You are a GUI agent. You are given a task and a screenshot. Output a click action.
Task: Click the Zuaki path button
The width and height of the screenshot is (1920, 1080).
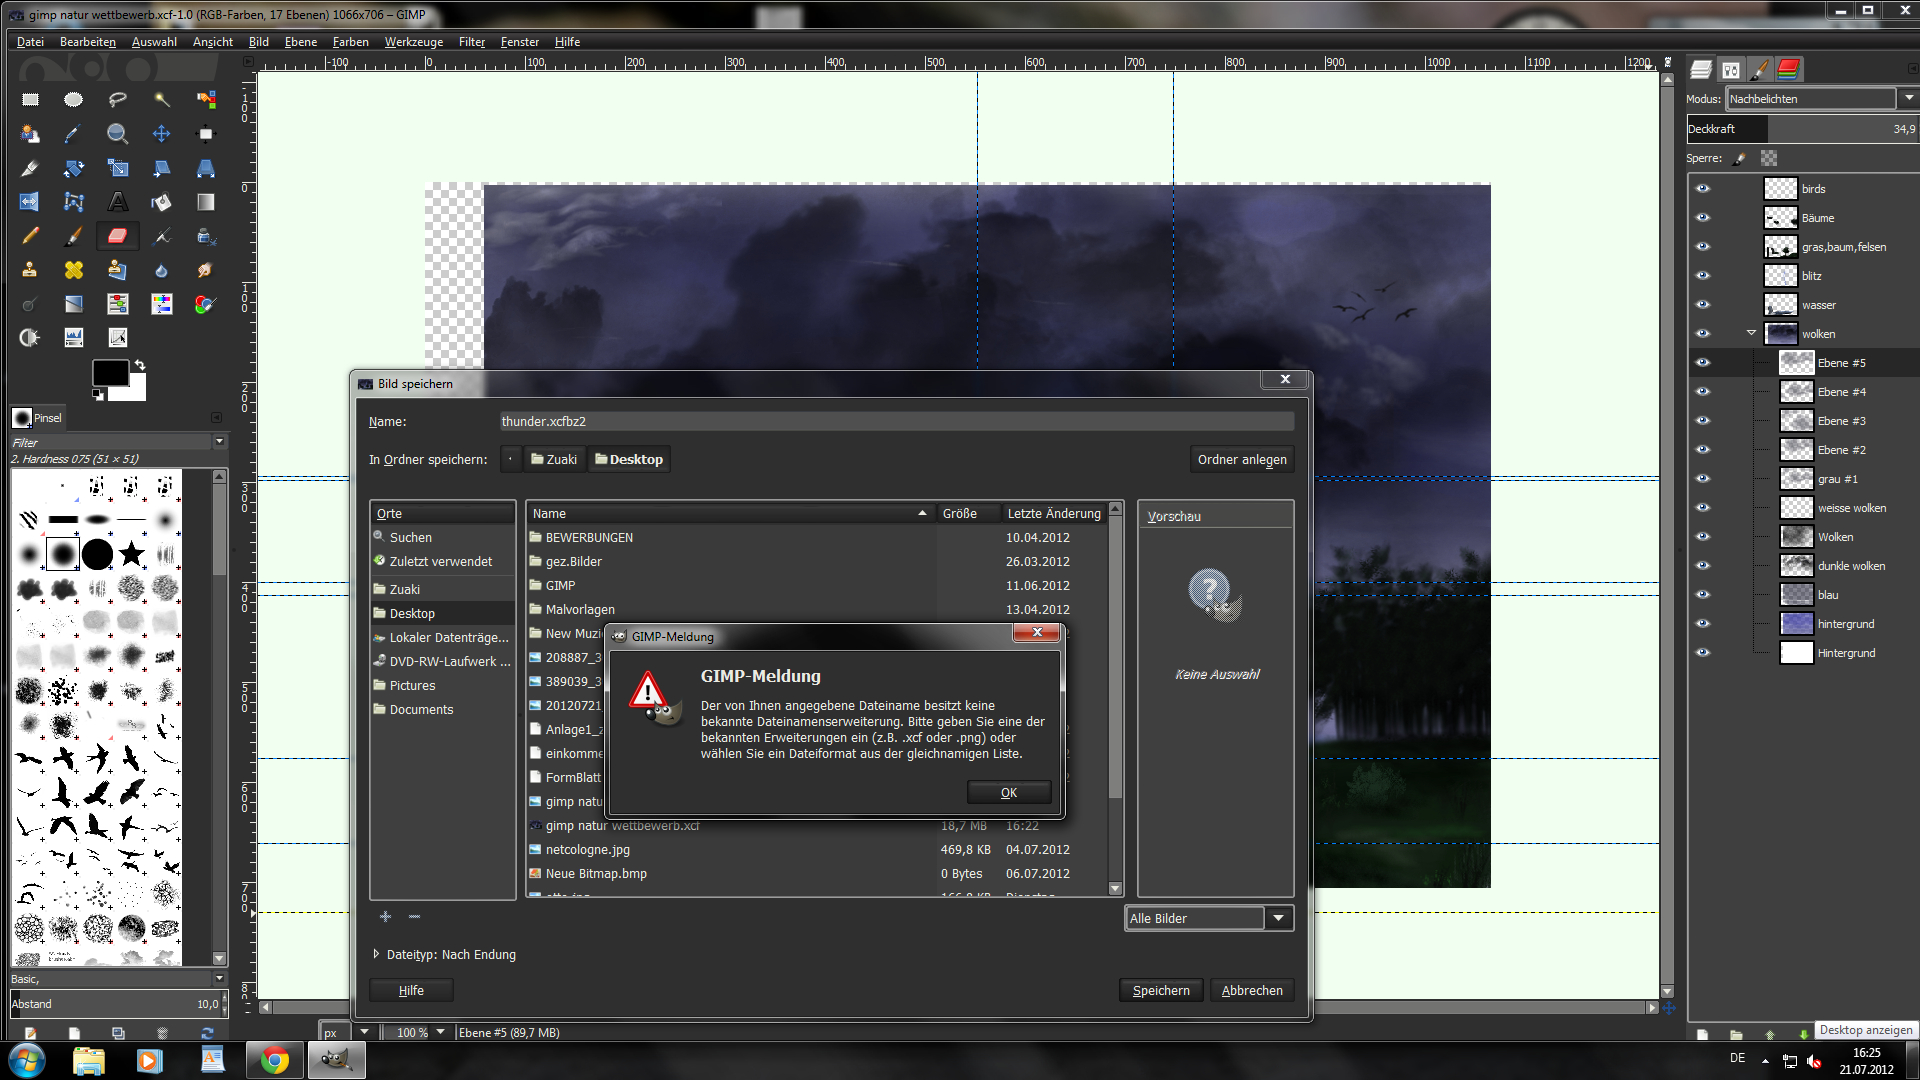(x=554, y=459)
